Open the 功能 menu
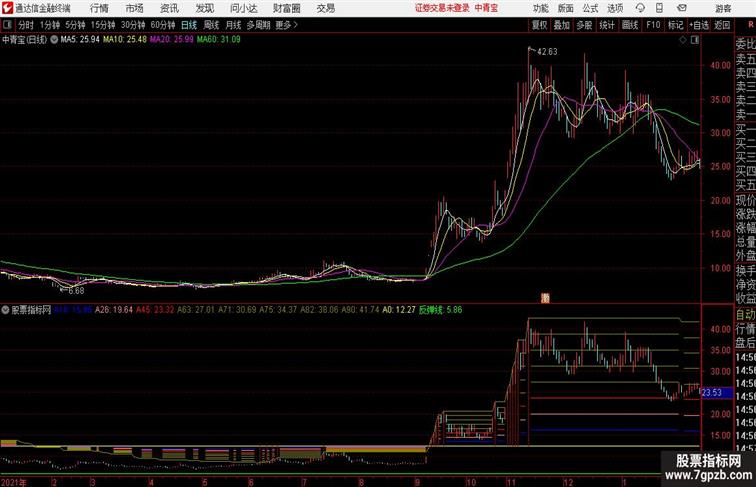Viewport: 756px width, 487px height. [540, 8]
